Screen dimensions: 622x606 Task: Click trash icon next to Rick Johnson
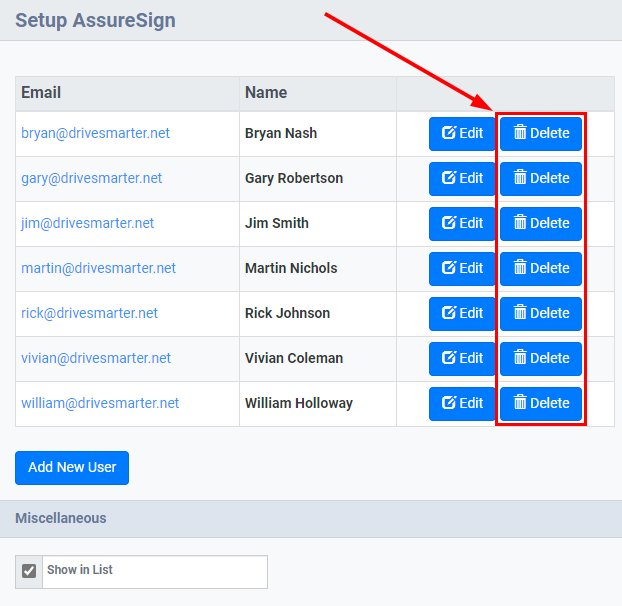520,312
